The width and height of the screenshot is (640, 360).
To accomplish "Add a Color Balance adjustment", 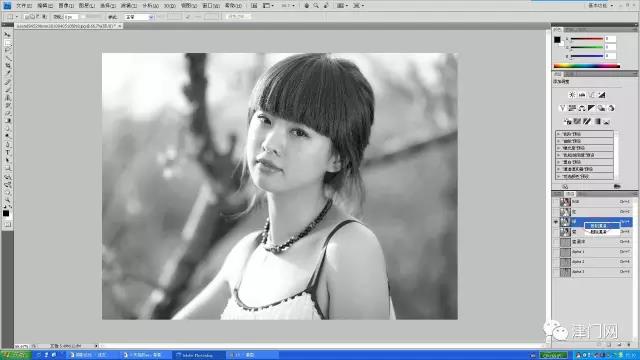I will point(582,108).
